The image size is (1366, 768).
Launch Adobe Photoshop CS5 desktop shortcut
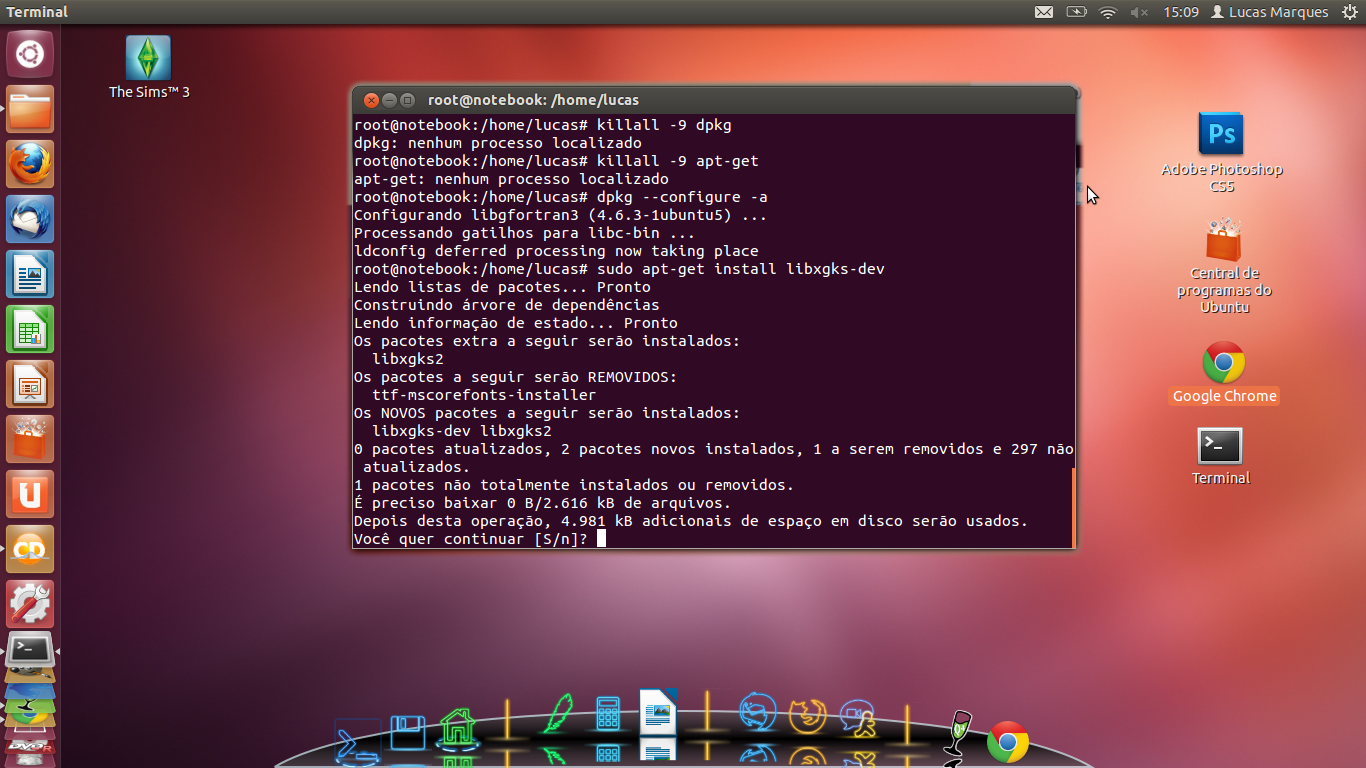[x=1221, y=135]
